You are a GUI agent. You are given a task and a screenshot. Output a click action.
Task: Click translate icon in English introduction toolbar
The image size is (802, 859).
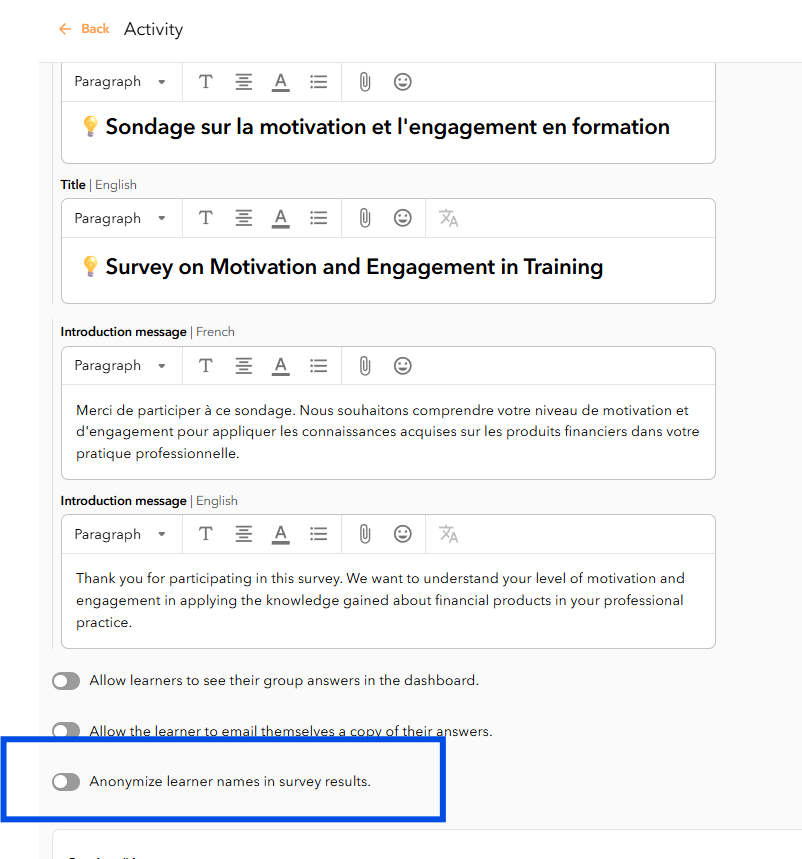(x=449, y=534)
